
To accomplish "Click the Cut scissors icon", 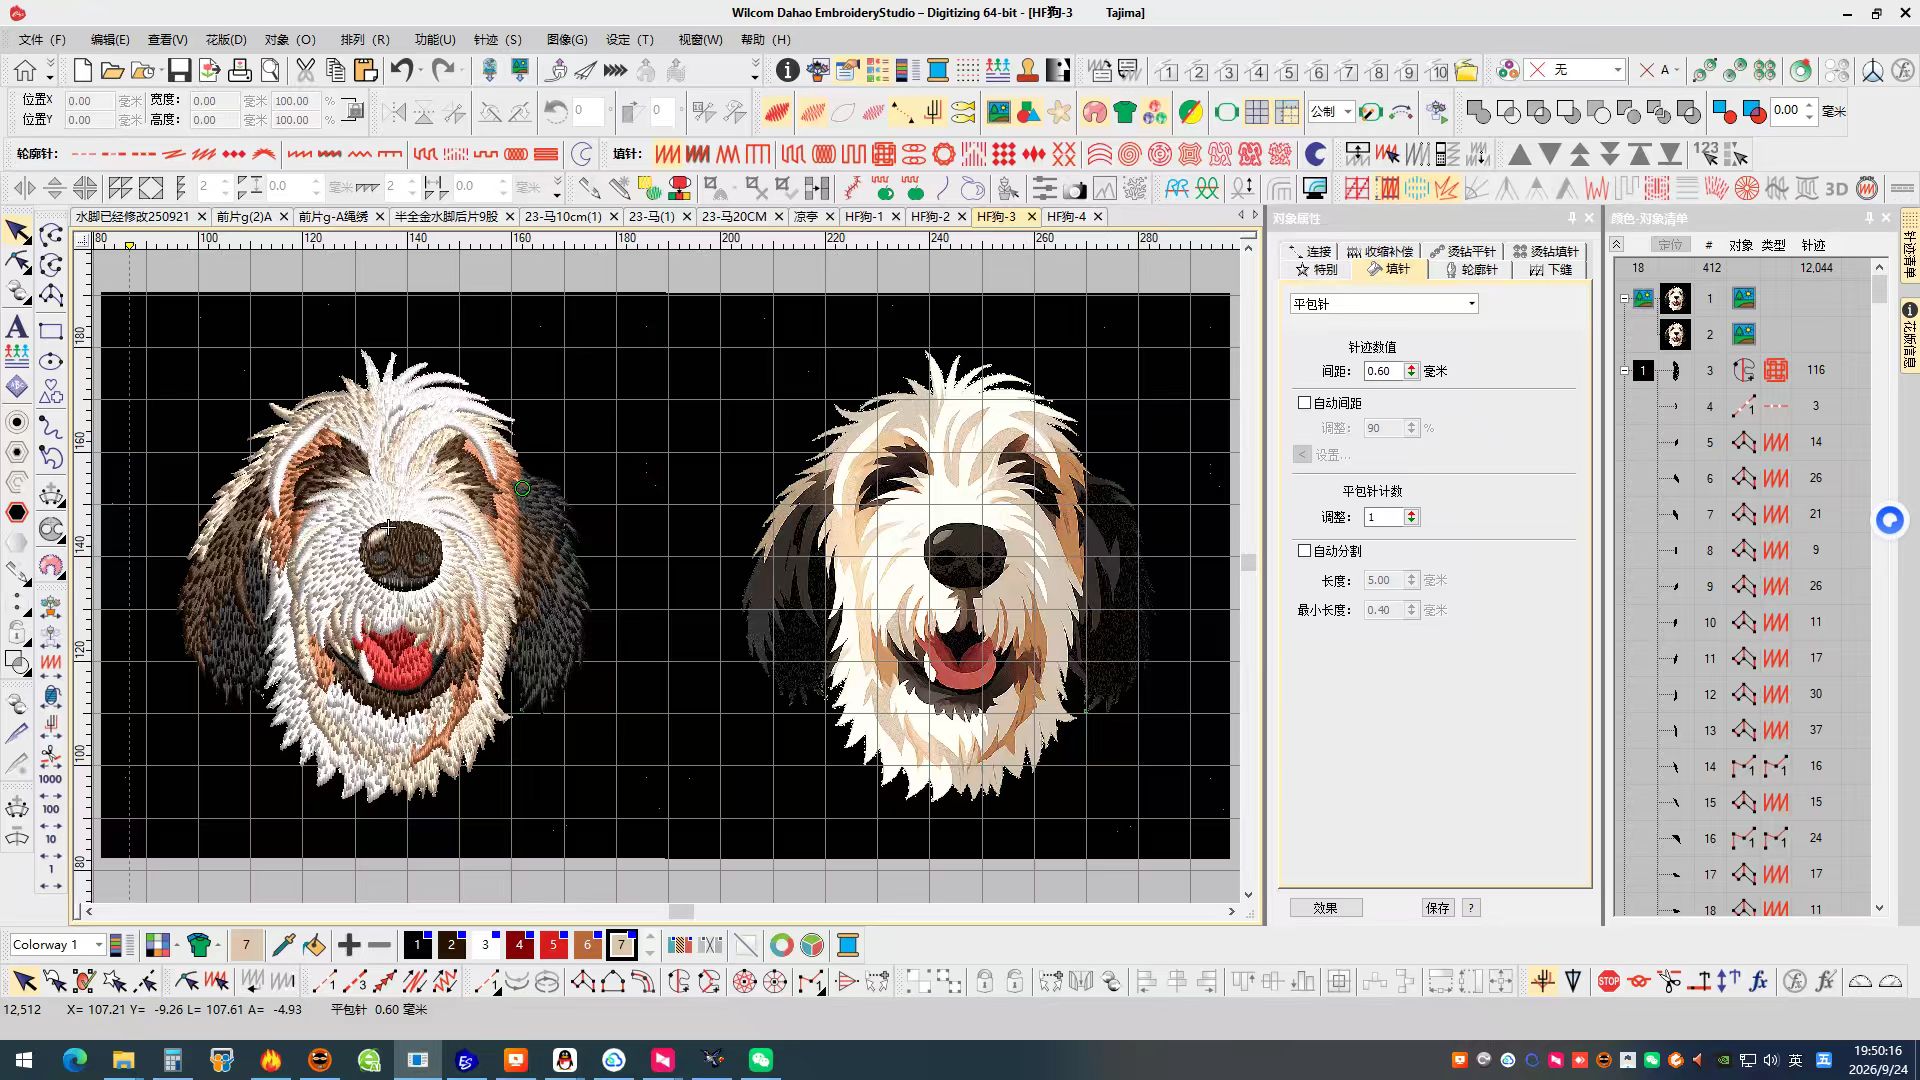I will click(305, 70).
